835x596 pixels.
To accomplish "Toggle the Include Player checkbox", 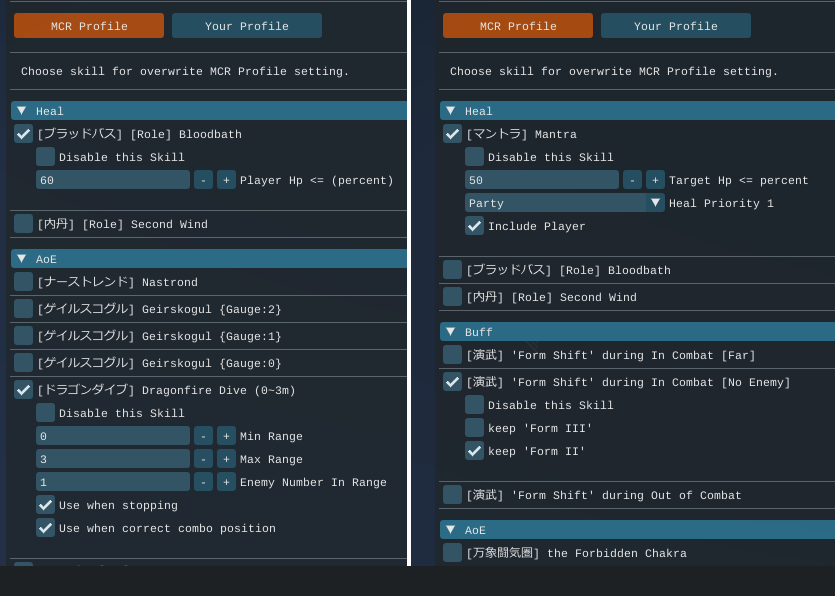I will (474, 226).
